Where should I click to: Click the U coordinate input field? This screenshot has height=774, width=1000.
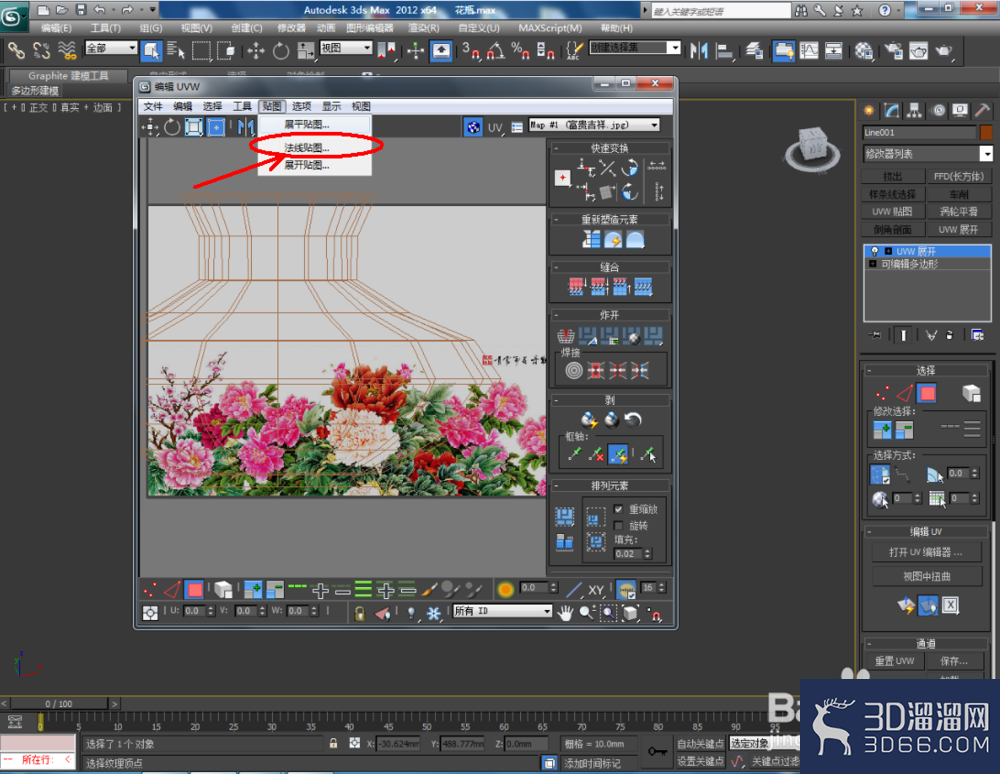pos(193,611)
